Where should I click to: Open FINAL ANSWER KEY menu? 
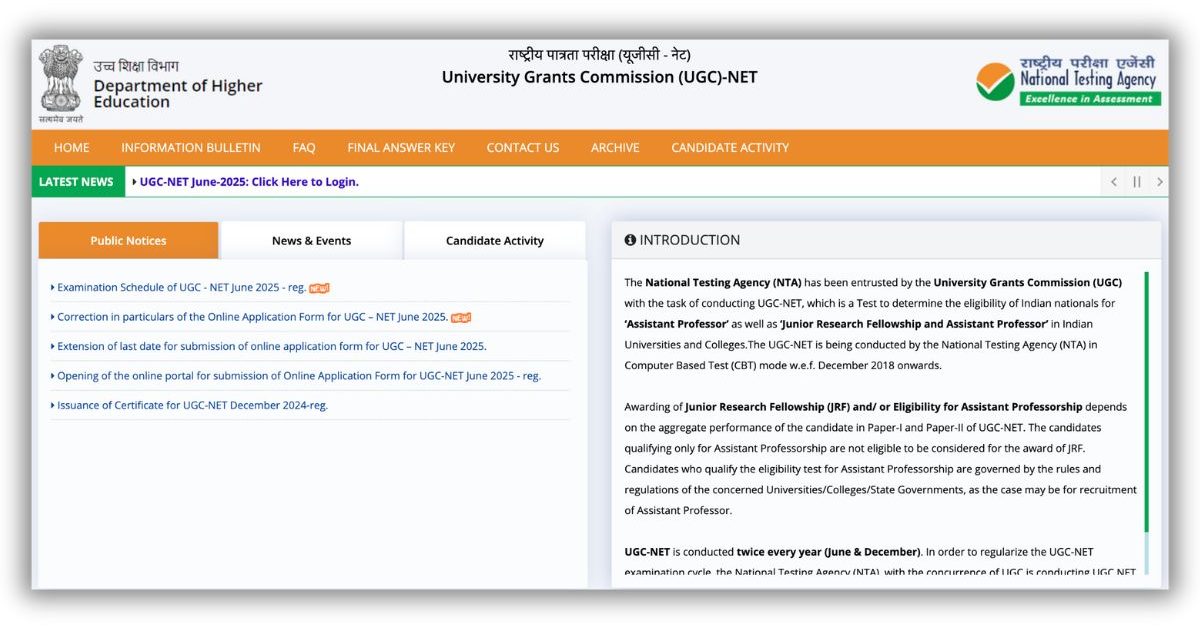point(401,147)
